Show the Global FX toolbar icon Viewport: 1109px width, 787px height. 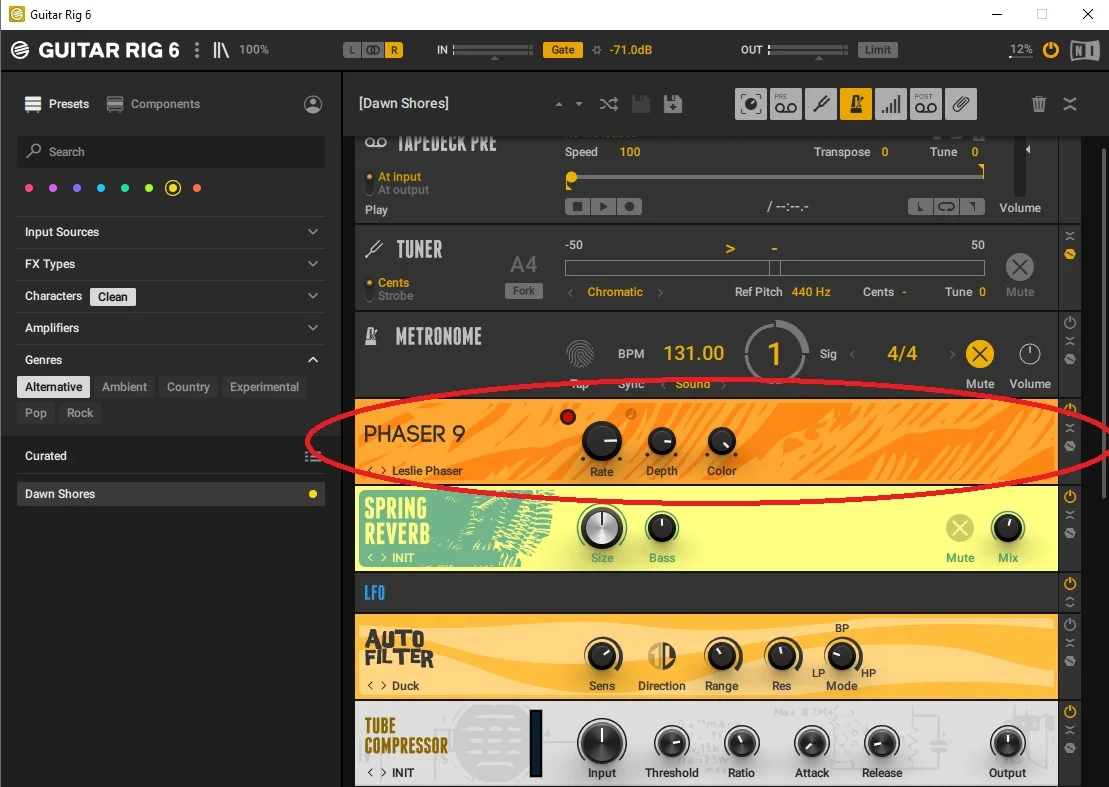pyautogui.click(x=751, y=105)
